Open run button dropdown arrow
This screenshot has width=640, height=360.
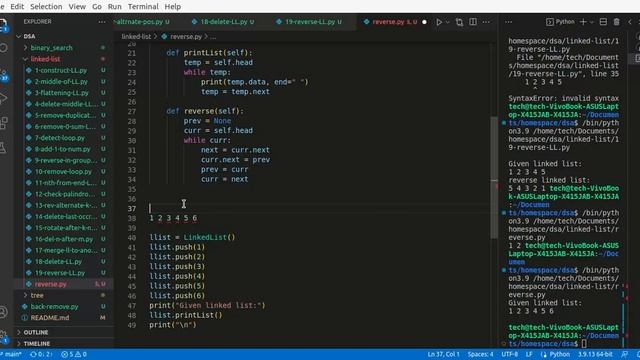point(448,22)
